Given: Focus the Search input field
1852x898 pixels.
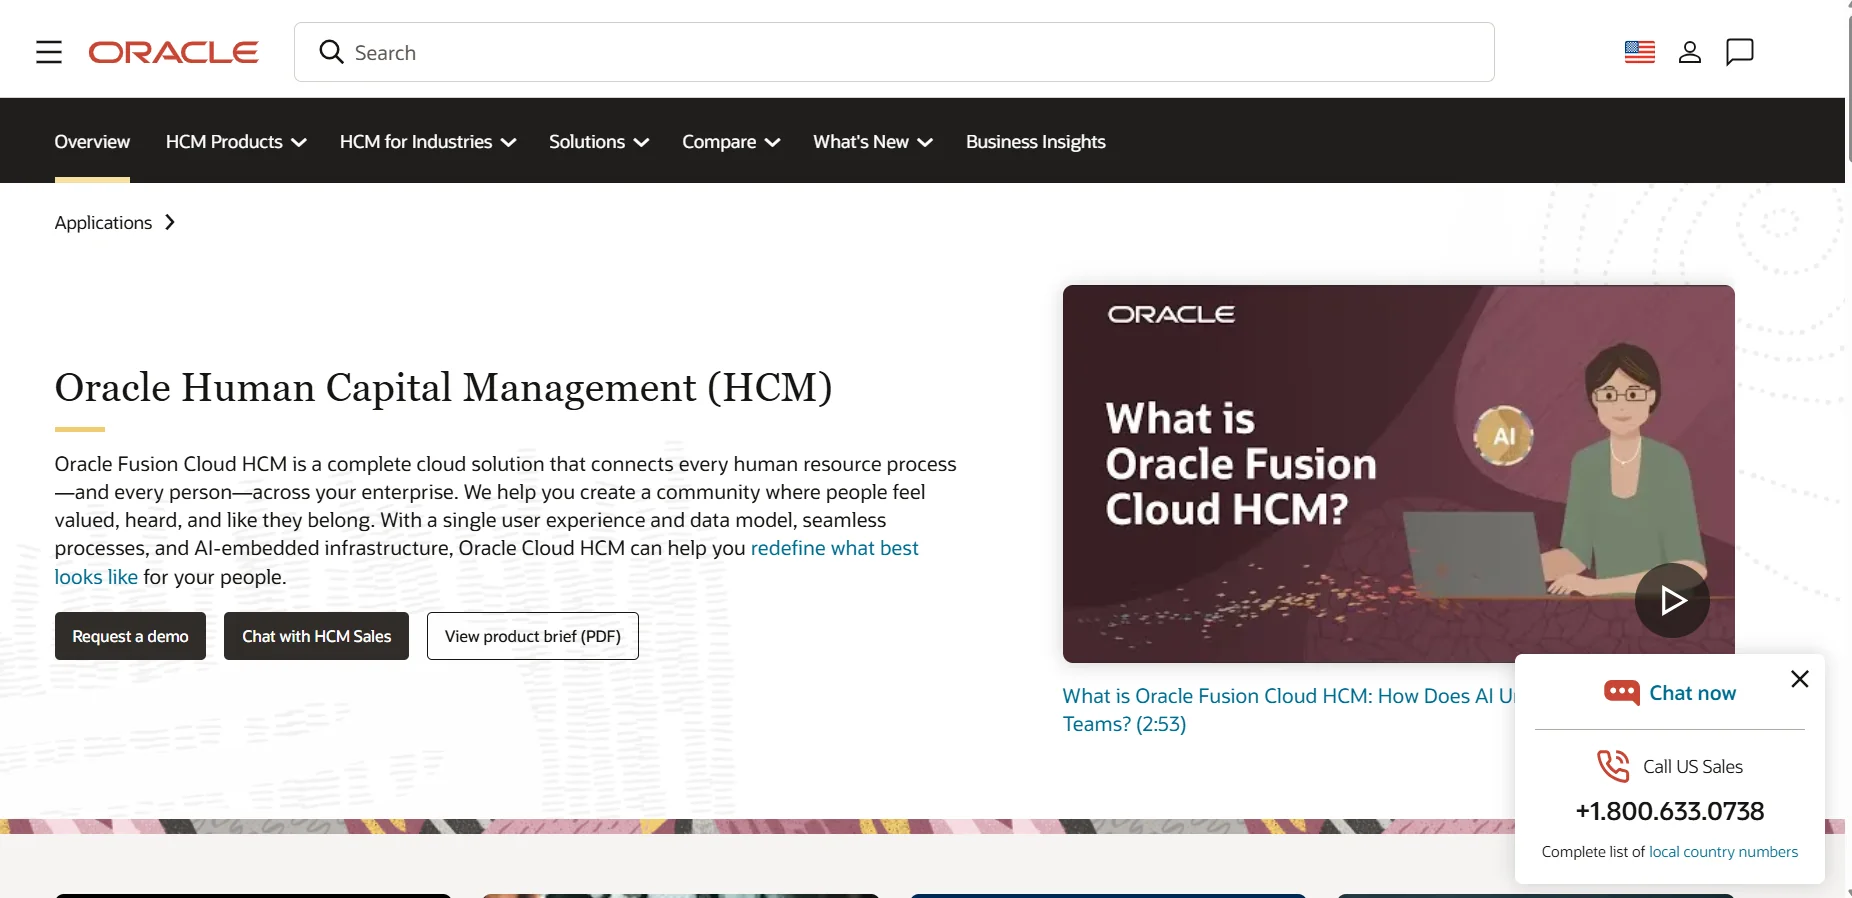Looking at the screenshot, I should click(894, 52).
